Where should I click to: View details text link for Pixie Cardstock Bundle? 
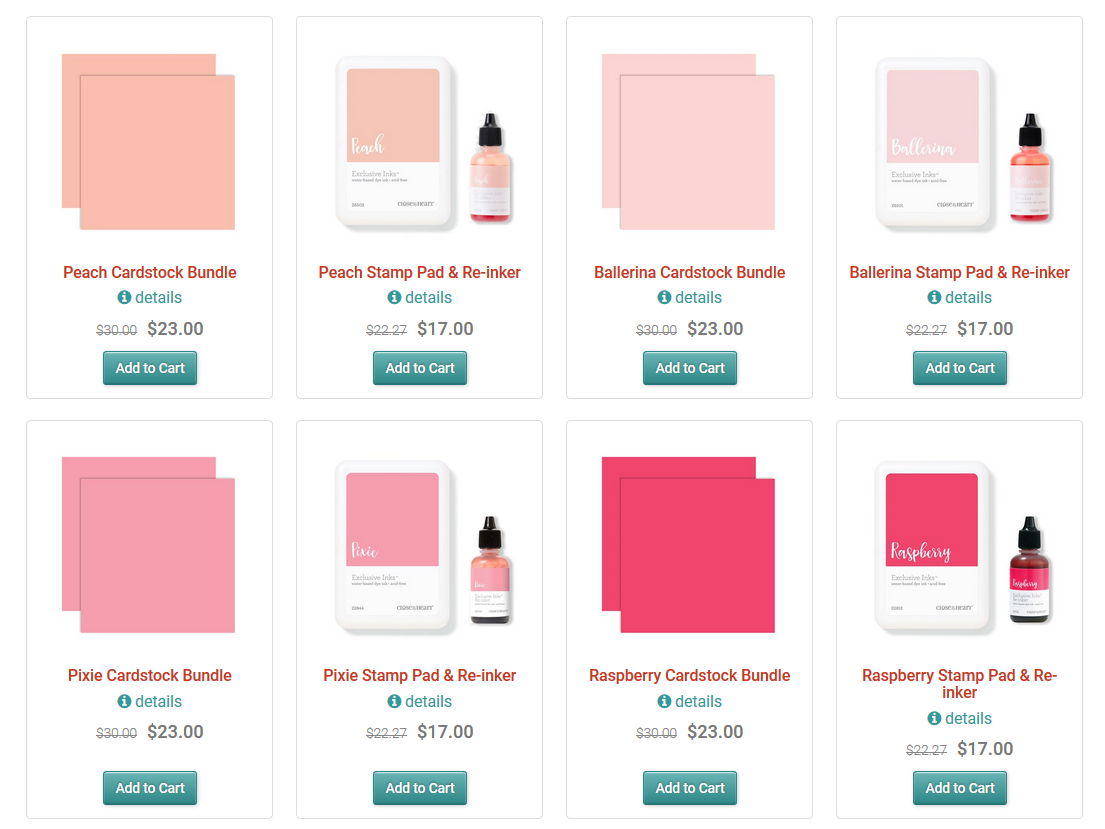[x=159, y=702]
